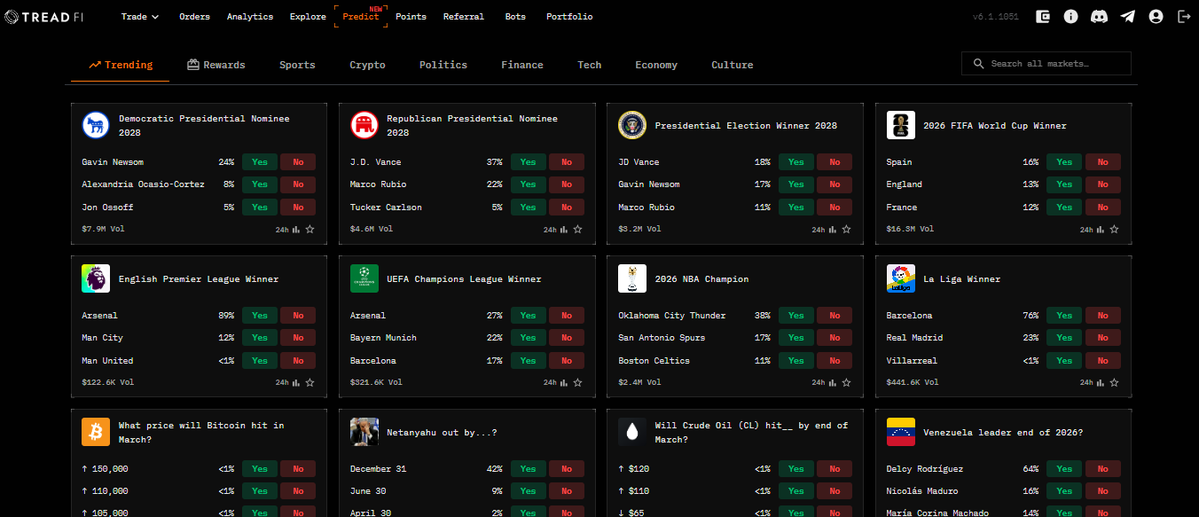The height and width of the screenshot is (517, 1199).
Task: Click the crude oil drop icon
Action: [x=632, y=431]
